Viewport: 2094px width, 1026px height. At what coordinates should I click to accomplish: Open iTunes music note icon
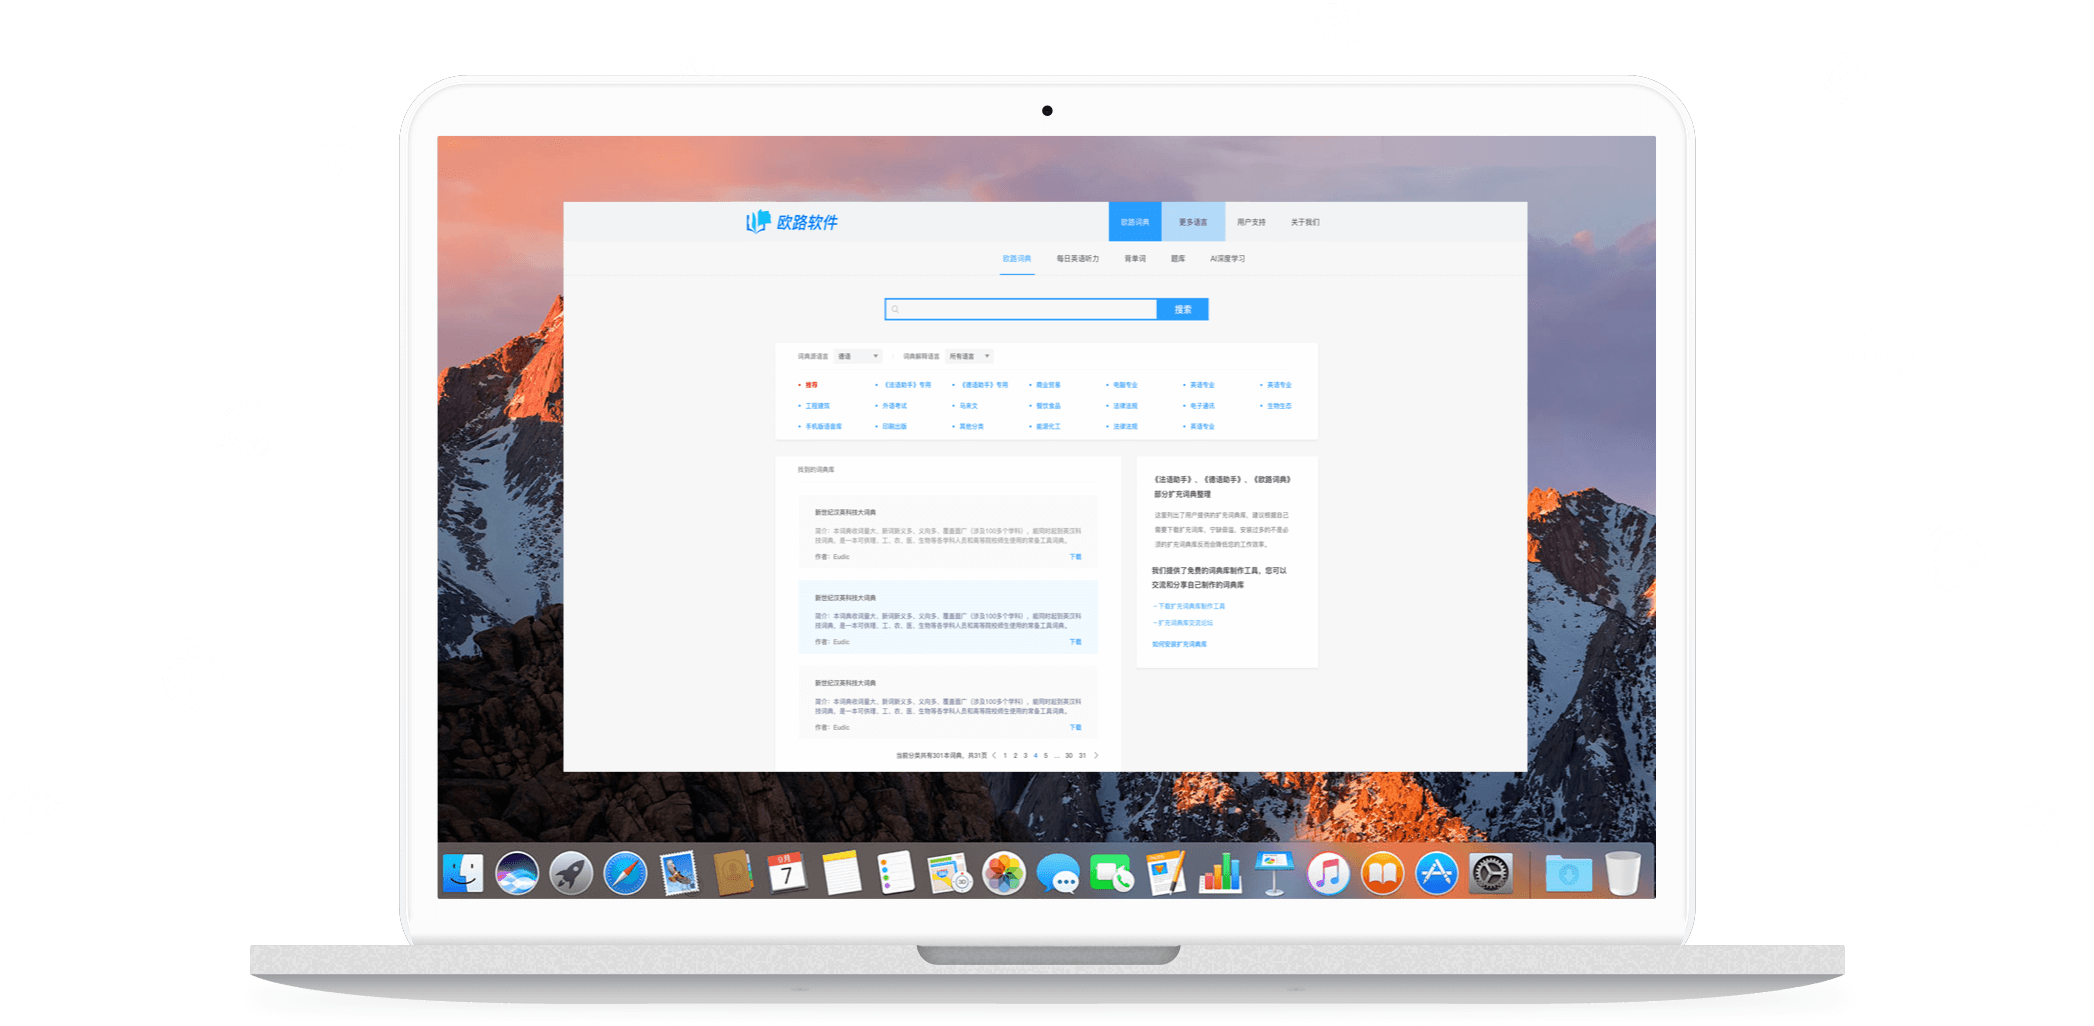click(x=1328, y=873)
